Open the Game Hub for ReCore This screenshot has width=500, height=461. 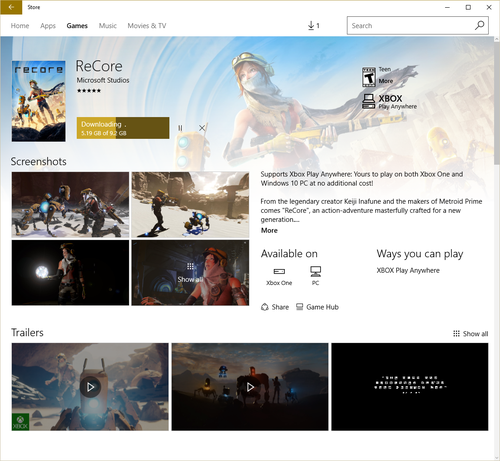[x=317, y=307]
